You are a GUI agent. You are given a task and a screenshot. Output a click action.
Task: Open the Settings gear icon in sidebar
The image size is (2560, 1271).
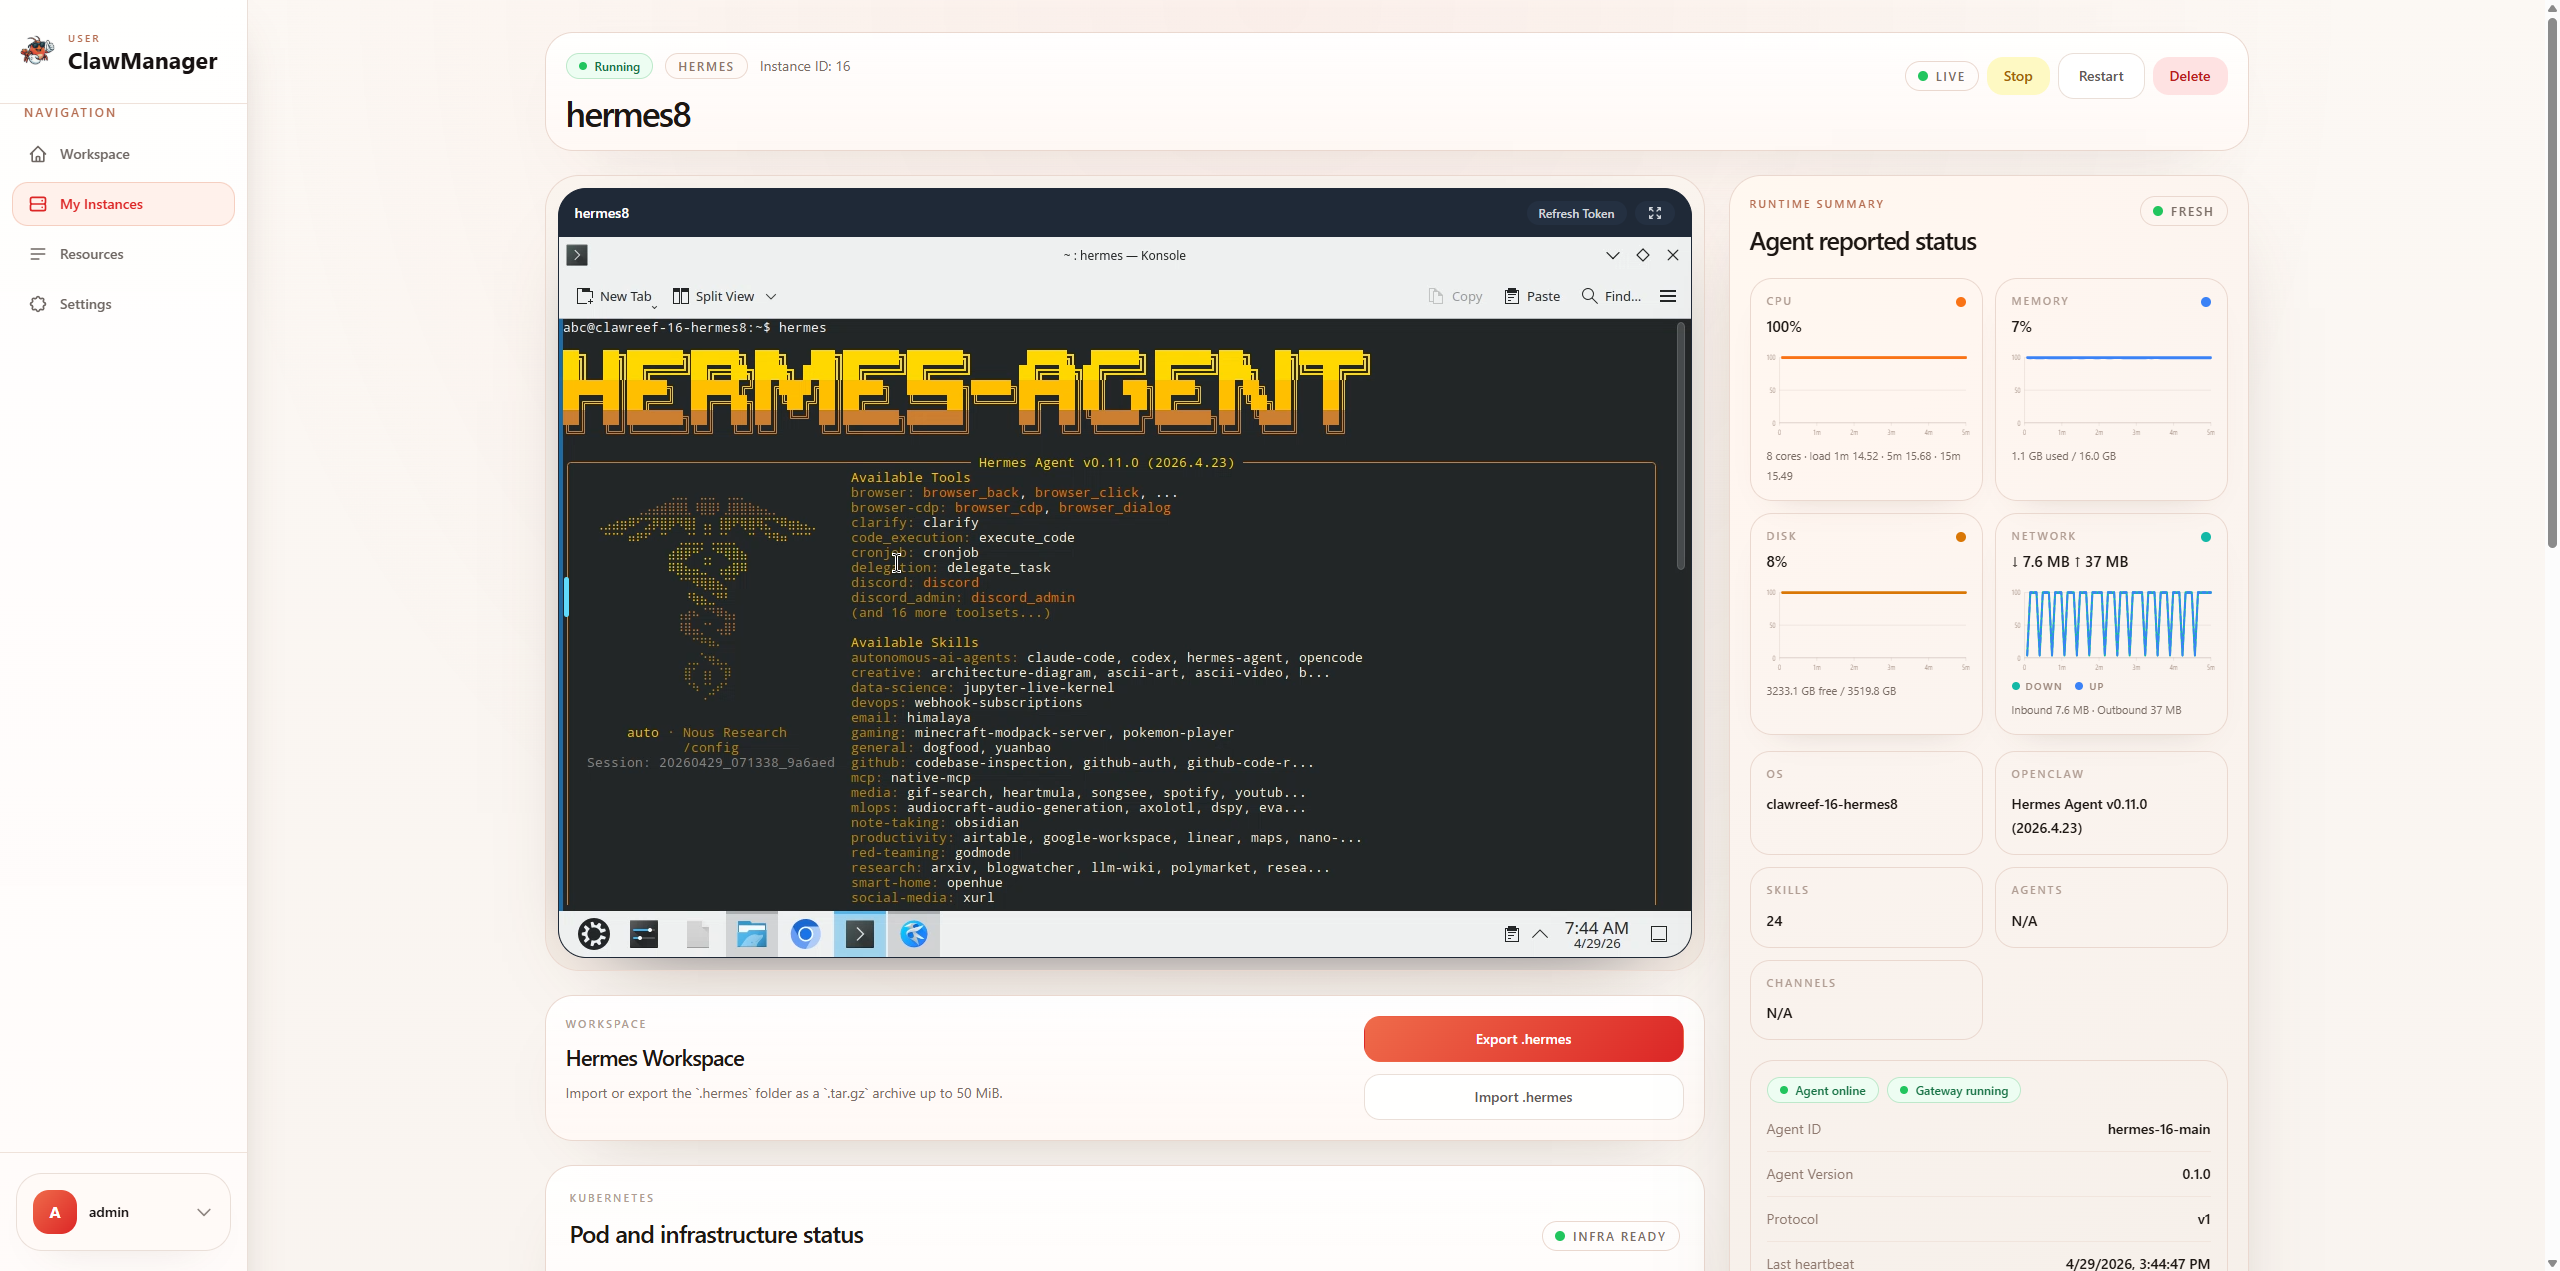tap(38, 304)
